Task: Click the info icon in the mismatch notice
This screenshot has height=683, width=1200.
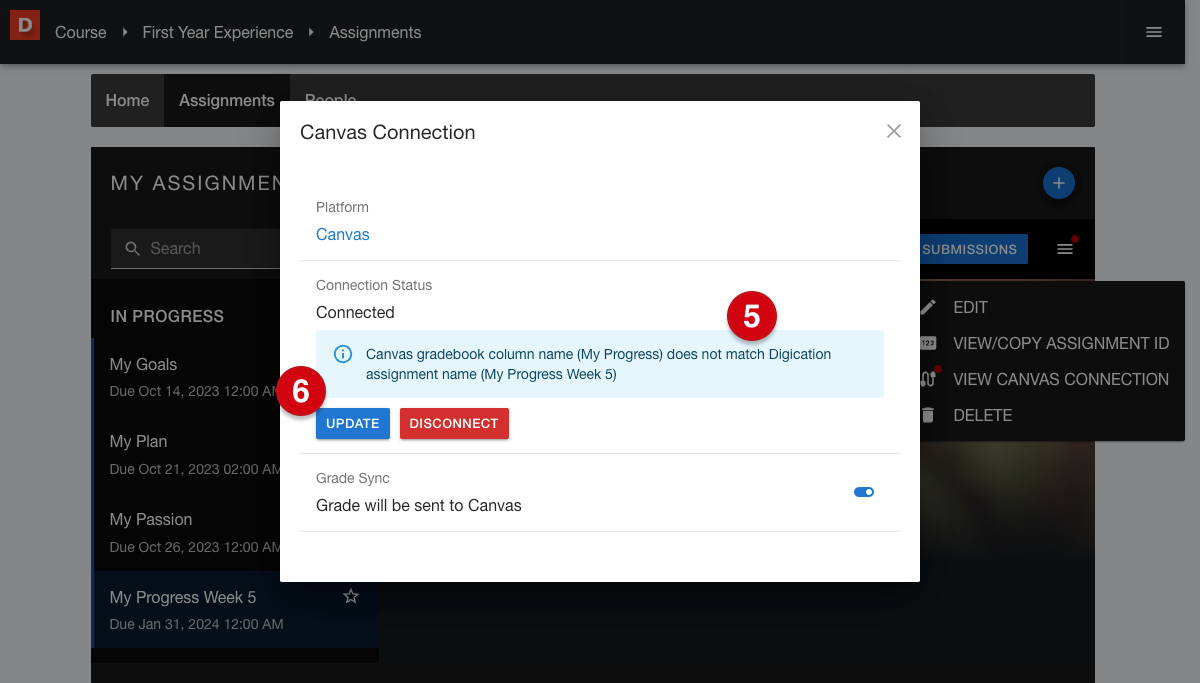Action: 342,354
